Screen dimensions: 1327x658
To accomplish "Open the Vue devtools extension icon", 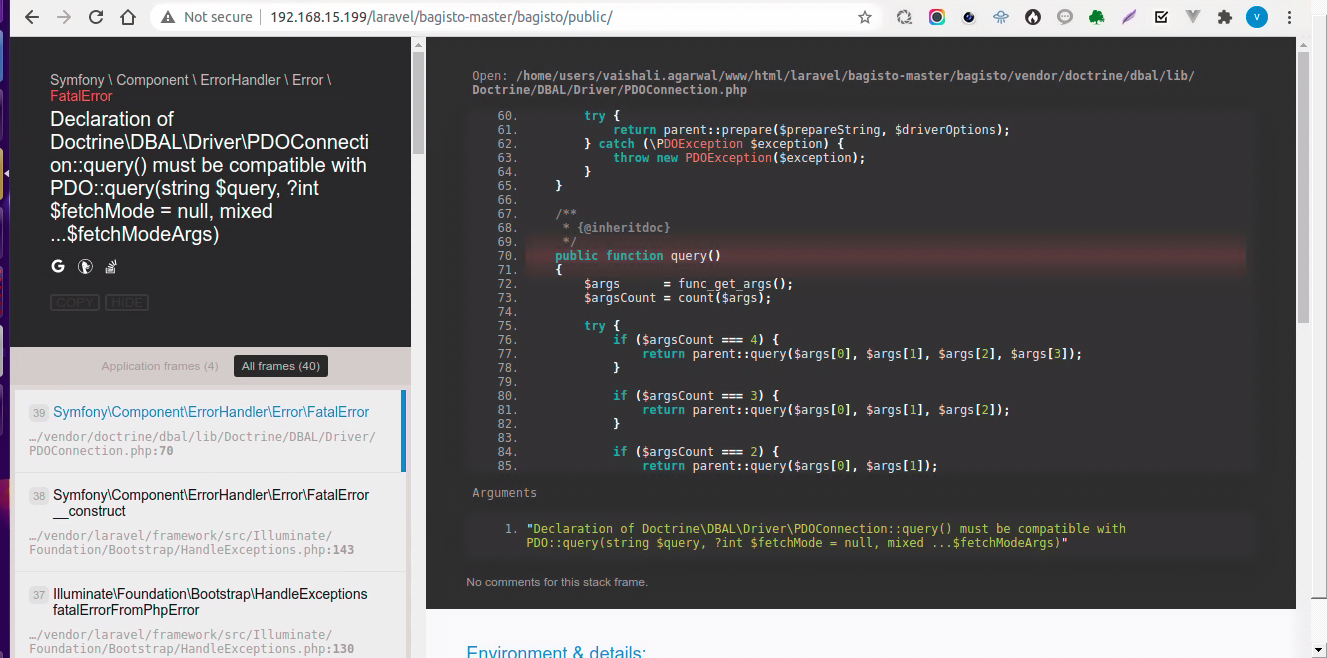I will pos(1193,17).
